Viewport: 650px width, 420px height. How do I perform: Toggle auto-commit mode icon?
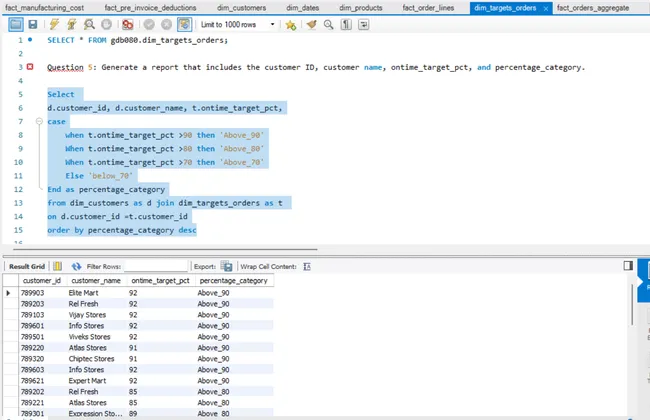184,24
